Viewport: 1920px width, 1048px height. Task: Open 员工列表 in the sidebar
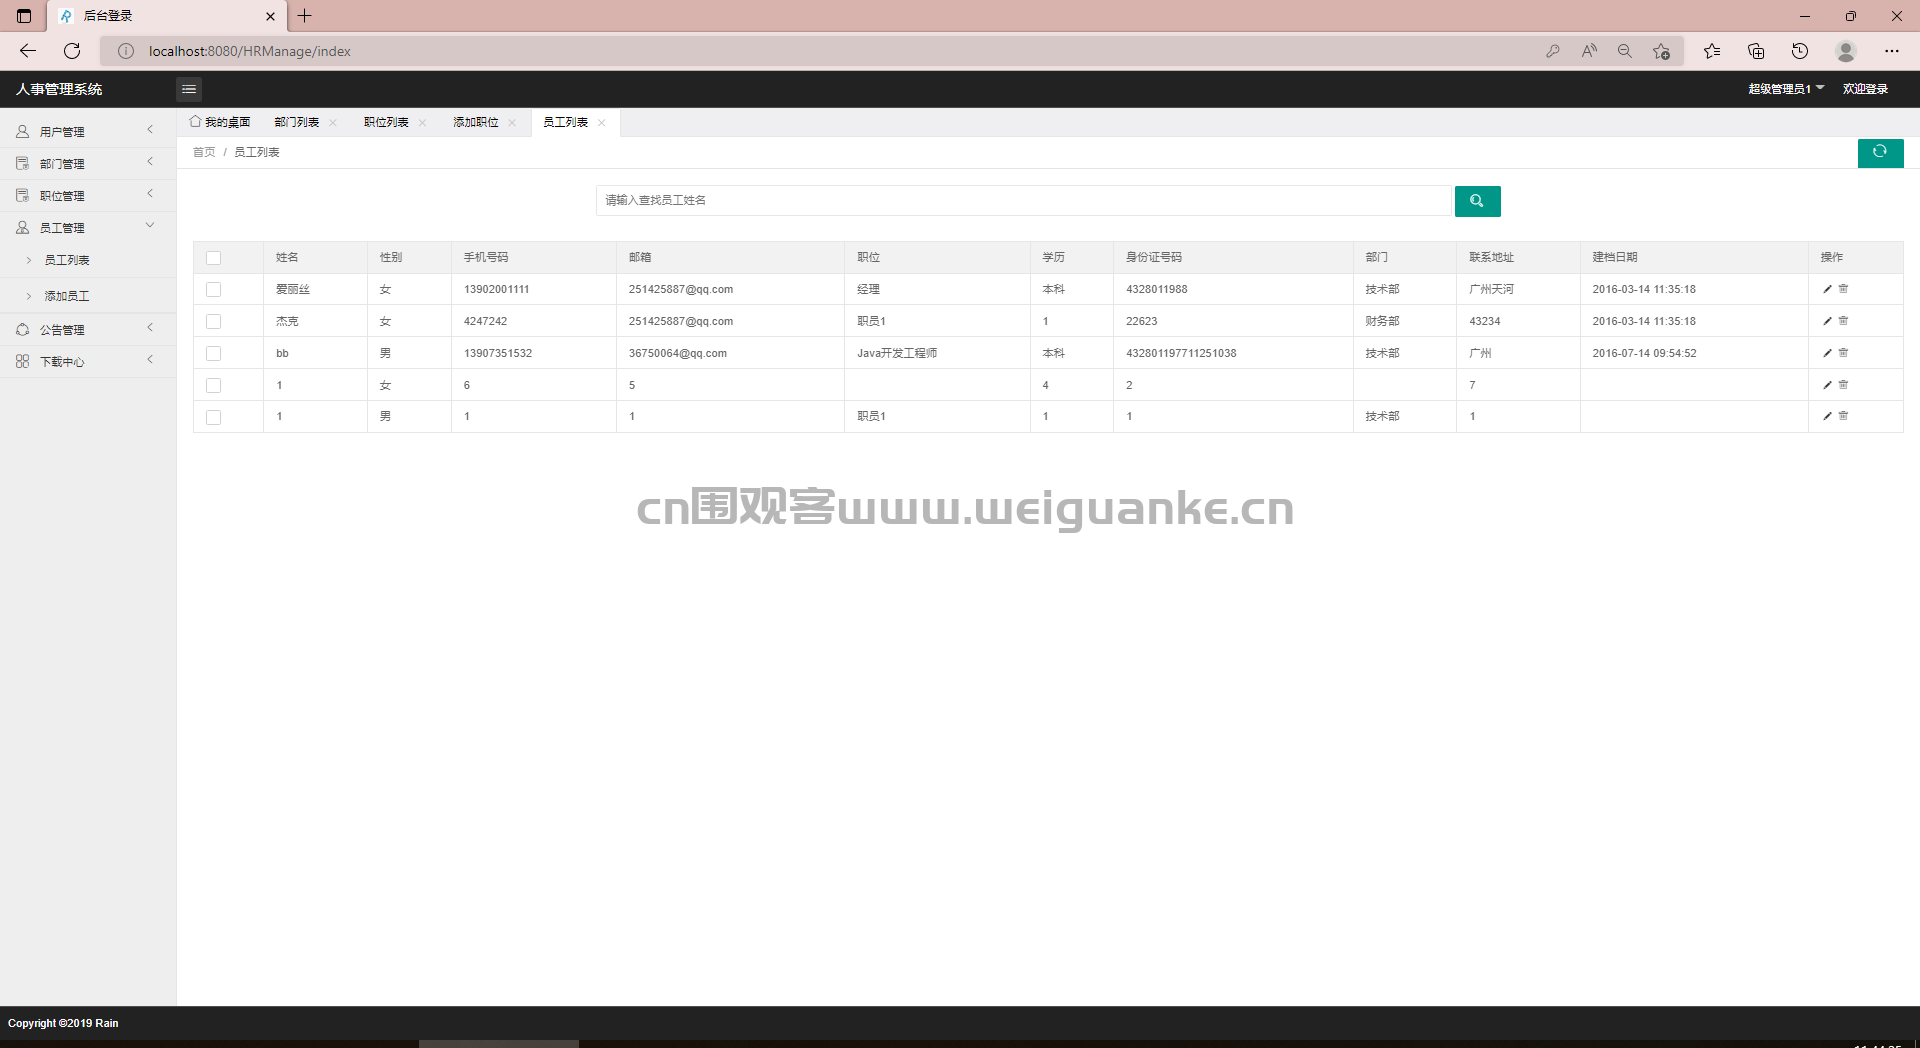pos(67,260)
